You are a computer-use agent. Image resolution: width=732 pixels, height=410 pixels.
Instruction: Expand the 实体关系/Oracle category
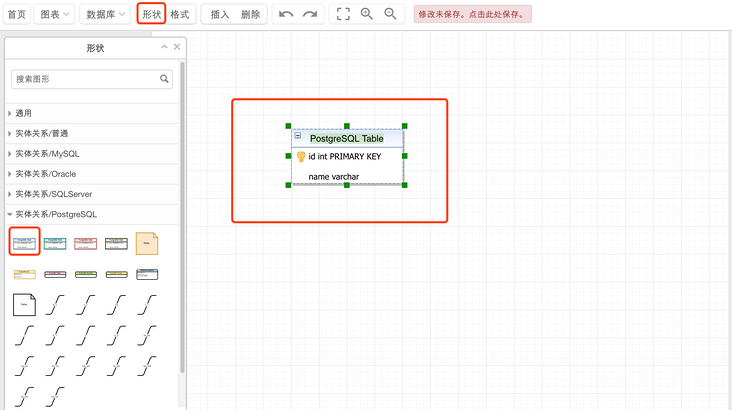(45, 173)
